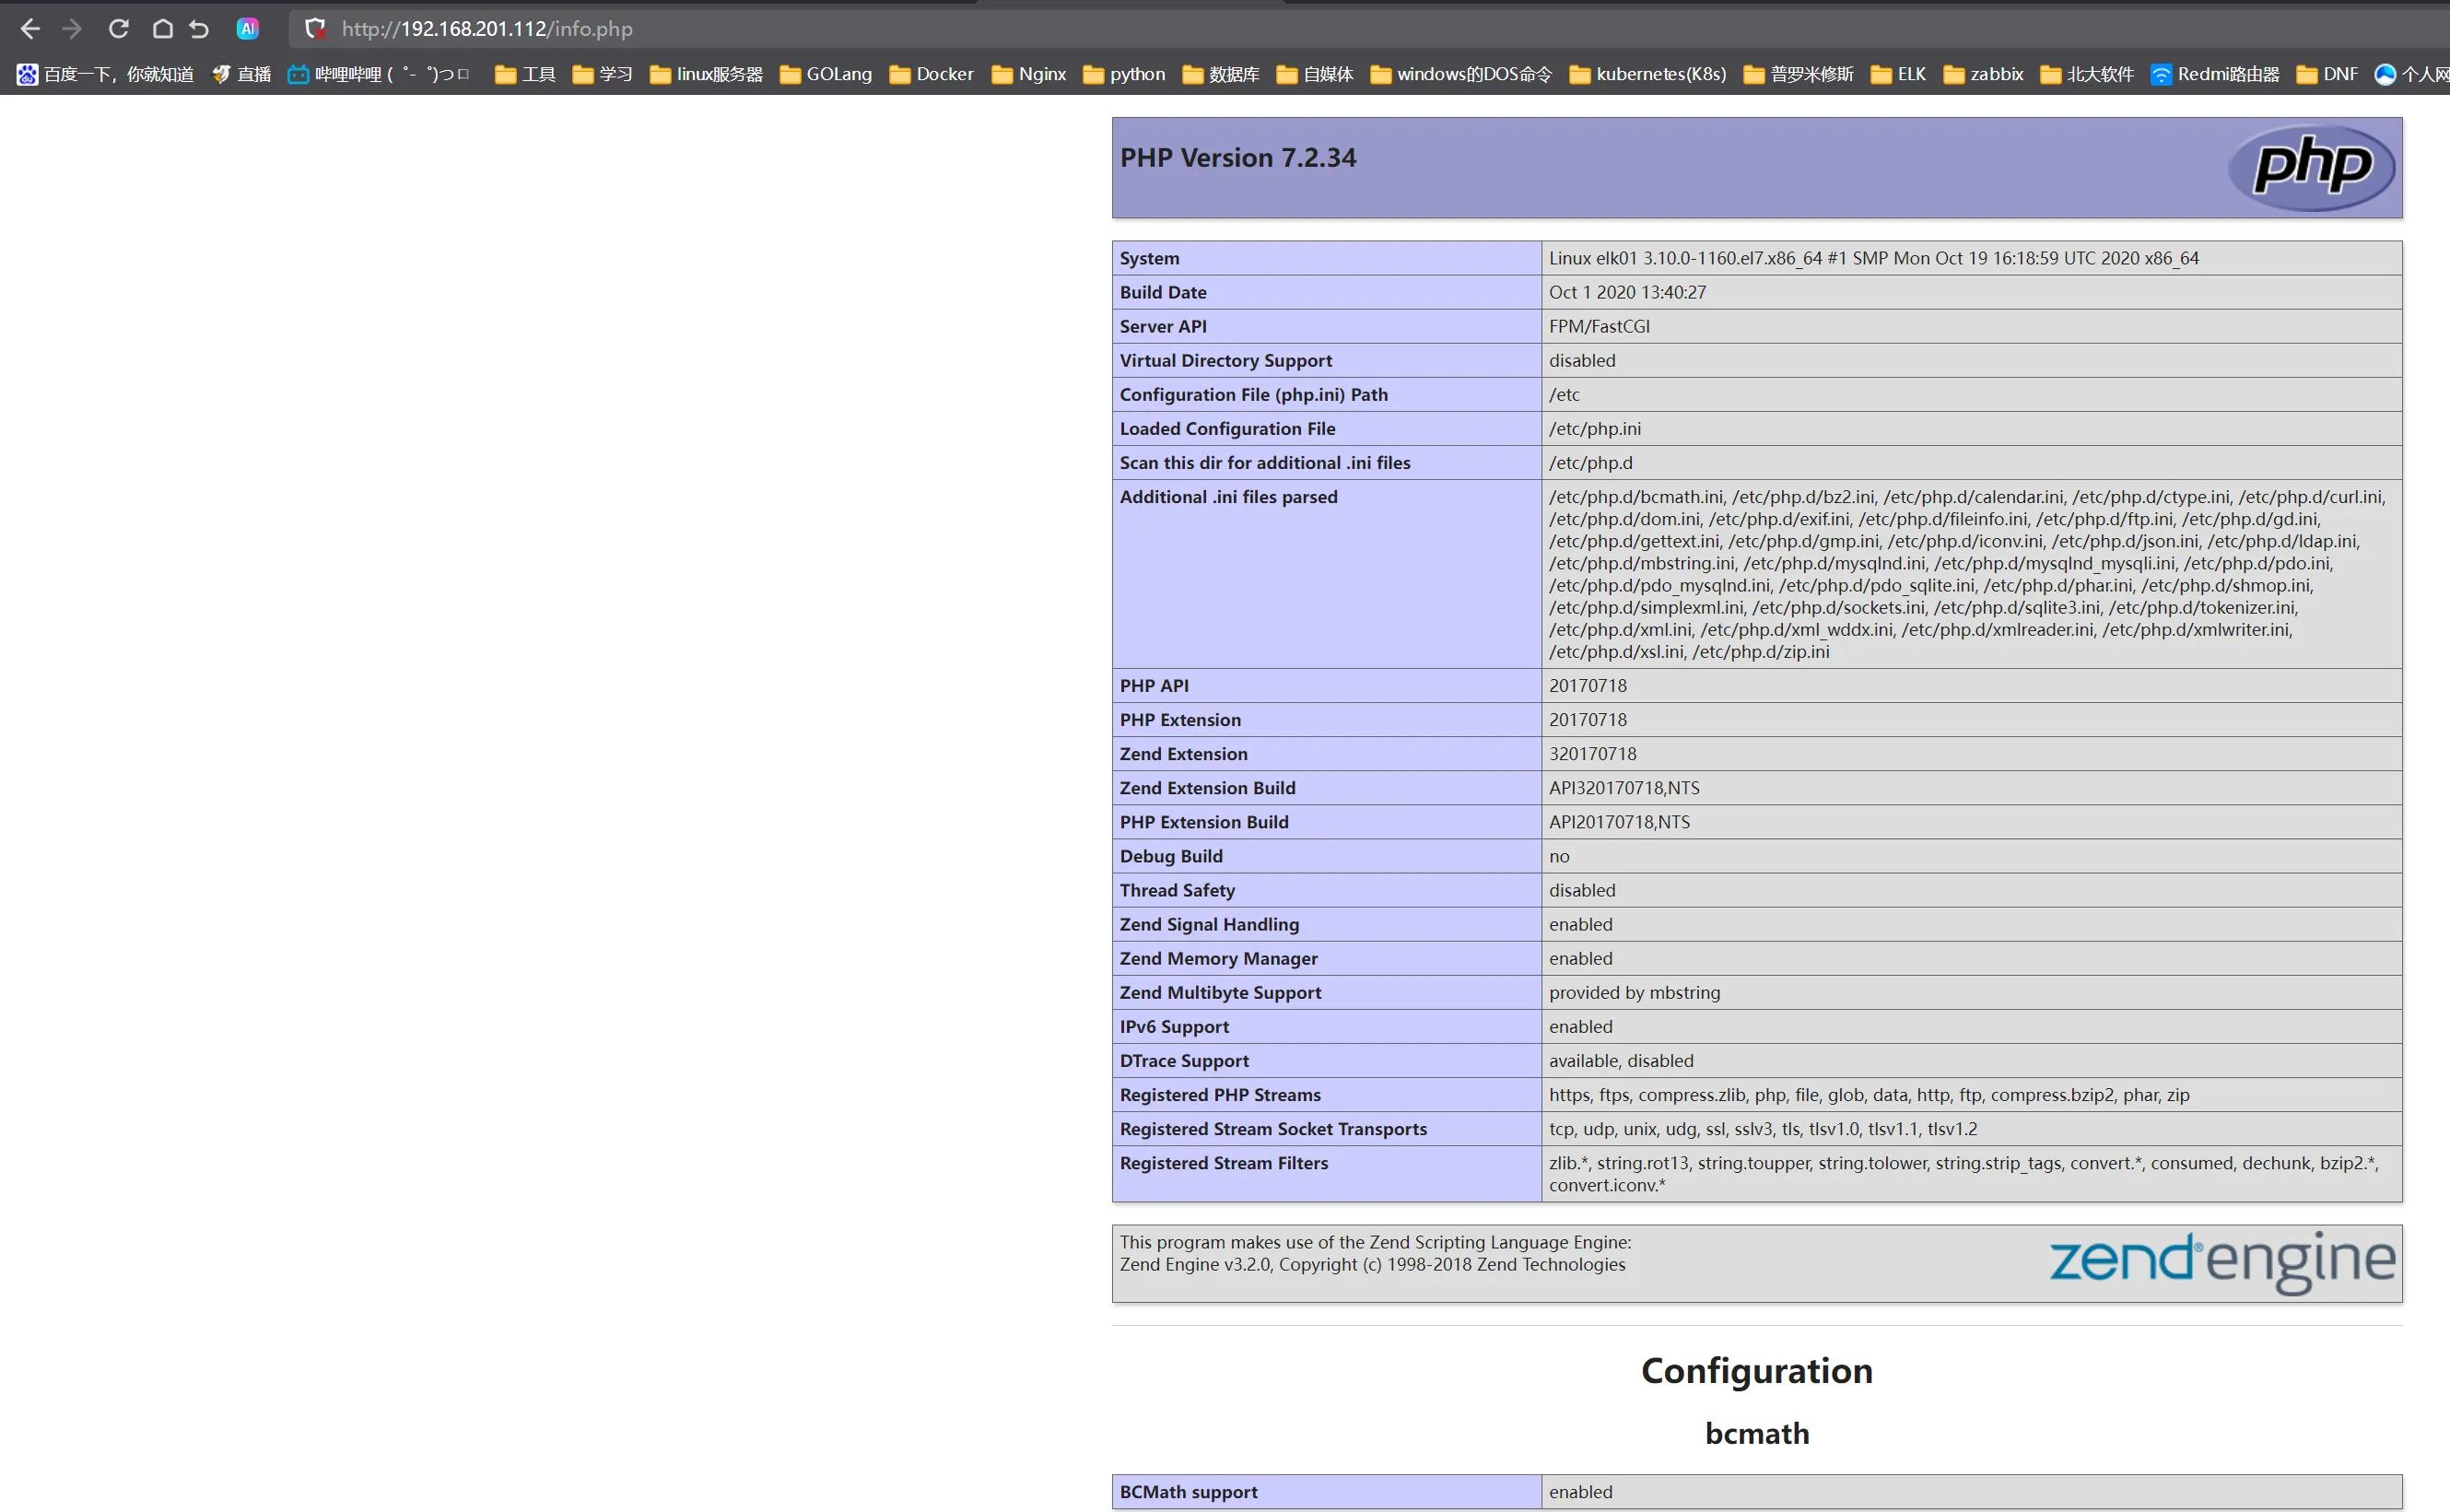
Task: Go to the browser home page
Action: coord(162,29)
